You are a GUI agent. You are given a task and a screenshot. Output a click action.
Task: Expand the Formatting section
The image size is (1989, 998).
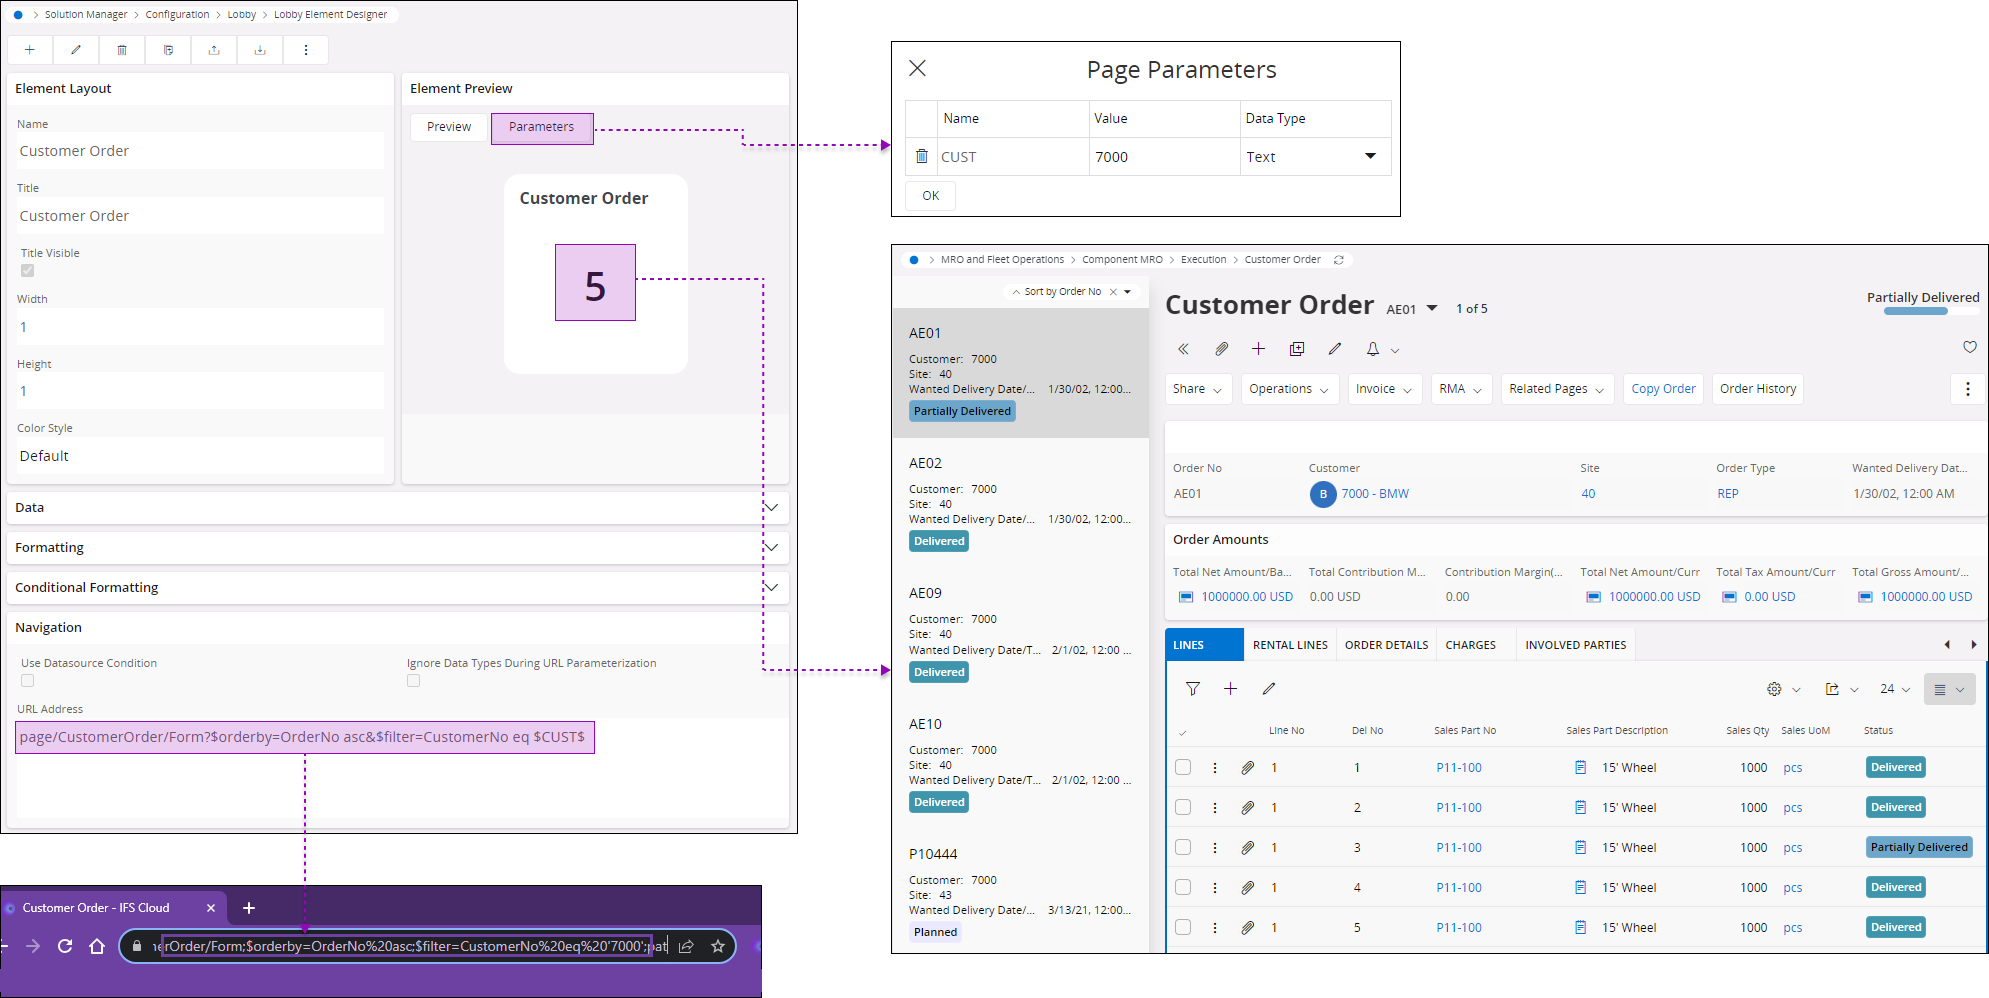tap(771, 548)
